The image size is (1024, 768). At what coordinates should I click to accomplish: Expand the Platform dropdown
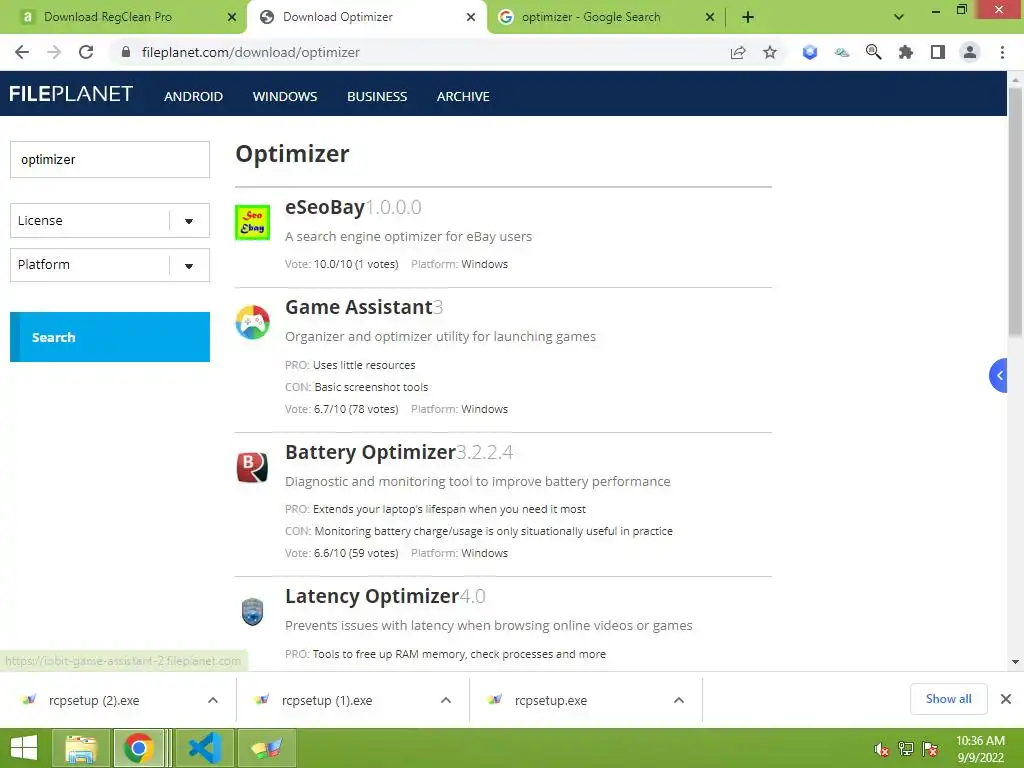tap(110, 264)
